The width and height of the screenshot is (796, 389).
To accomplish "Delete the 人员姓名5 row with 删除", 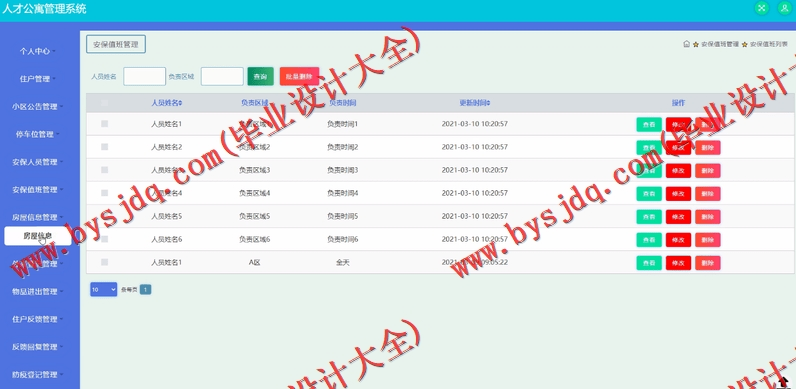I will click(x=708, y=217).
